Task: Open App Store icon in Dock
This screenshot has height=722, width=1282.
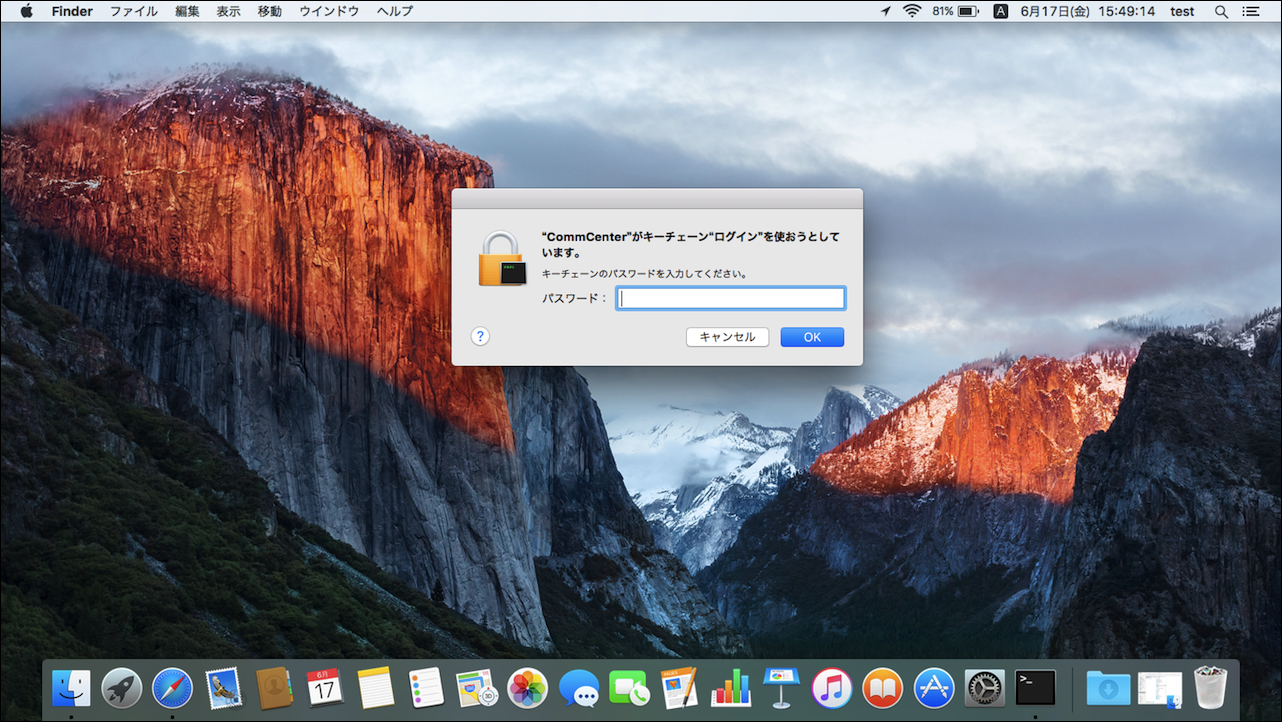Action: (934, 688)
